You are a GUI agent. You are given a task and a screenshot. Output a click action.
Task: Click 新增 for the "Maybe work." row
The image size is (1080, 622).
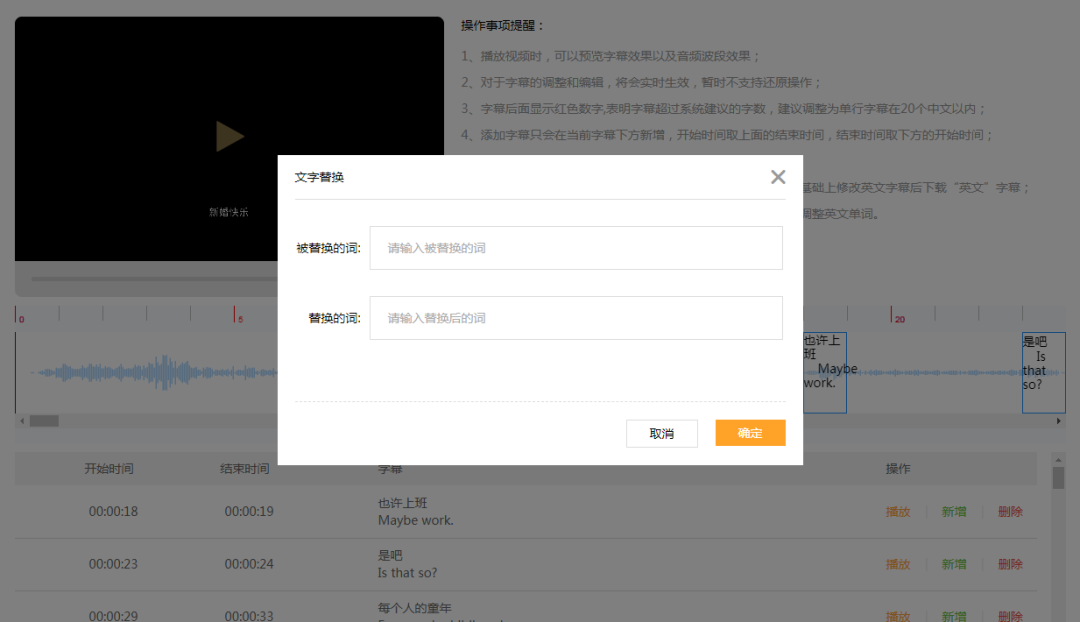click(954, 512)
